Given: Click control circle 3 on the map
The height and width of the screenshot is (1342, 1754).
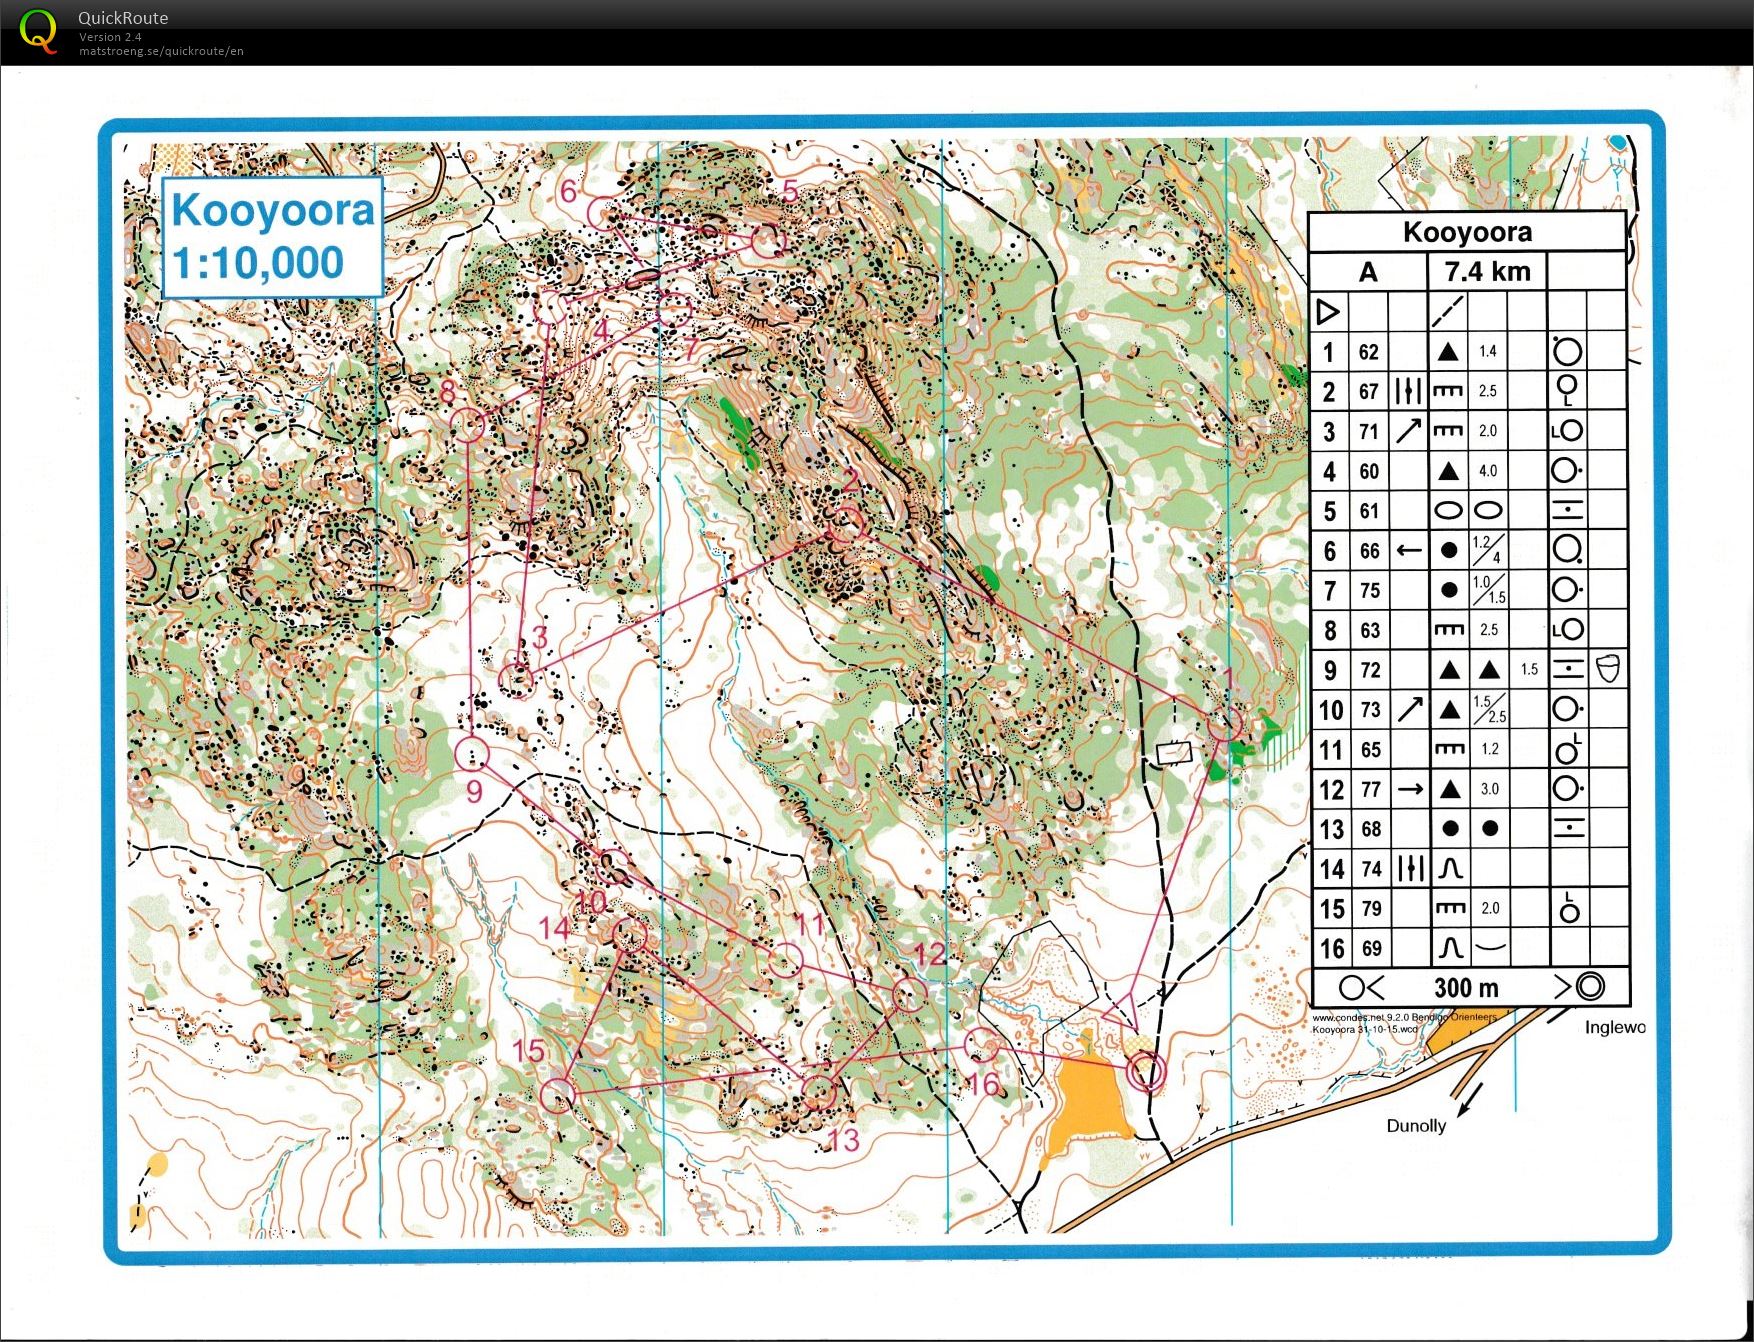Looking at the screenshot, I should (516, 678).
